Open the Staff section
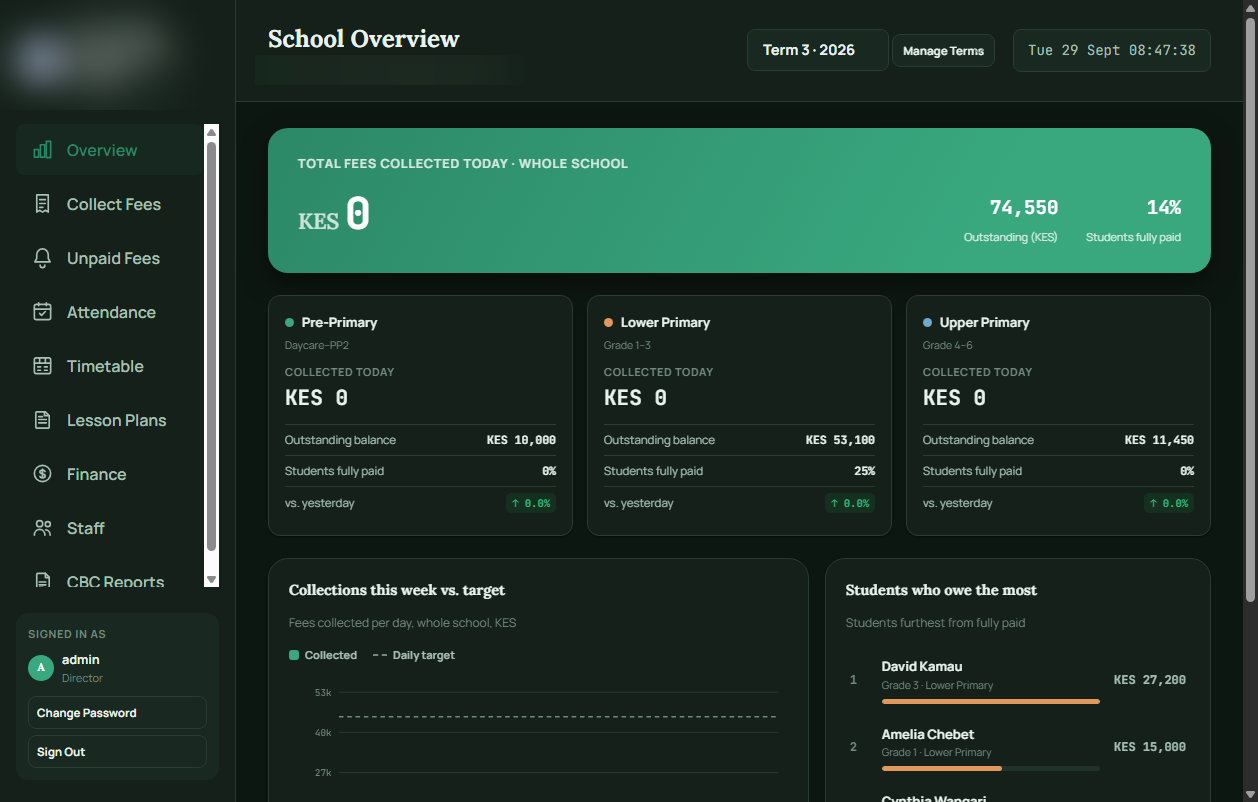Image resolution: width=1258 pixels, height=802 pixels. click(x=109, y=528)
